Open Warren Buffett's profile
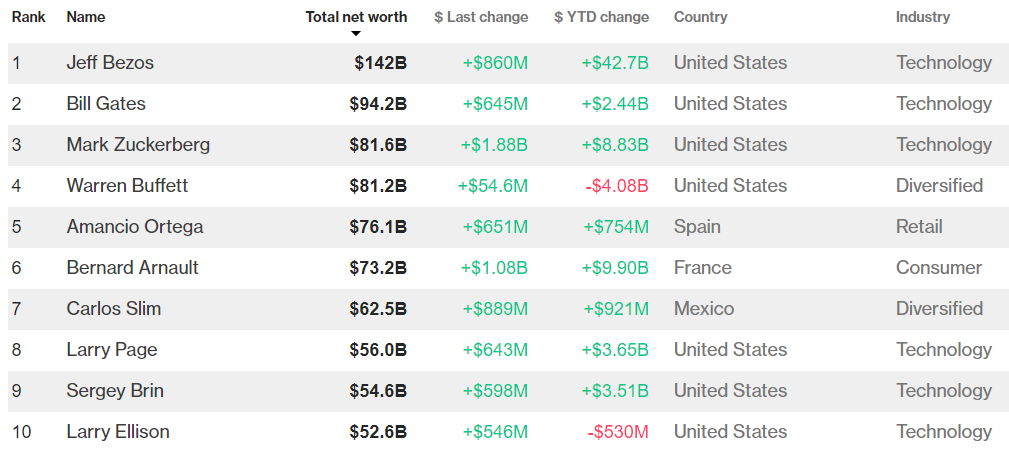Image resolution: width=1009 pixels, height=453 pixels. coord(127,186)
